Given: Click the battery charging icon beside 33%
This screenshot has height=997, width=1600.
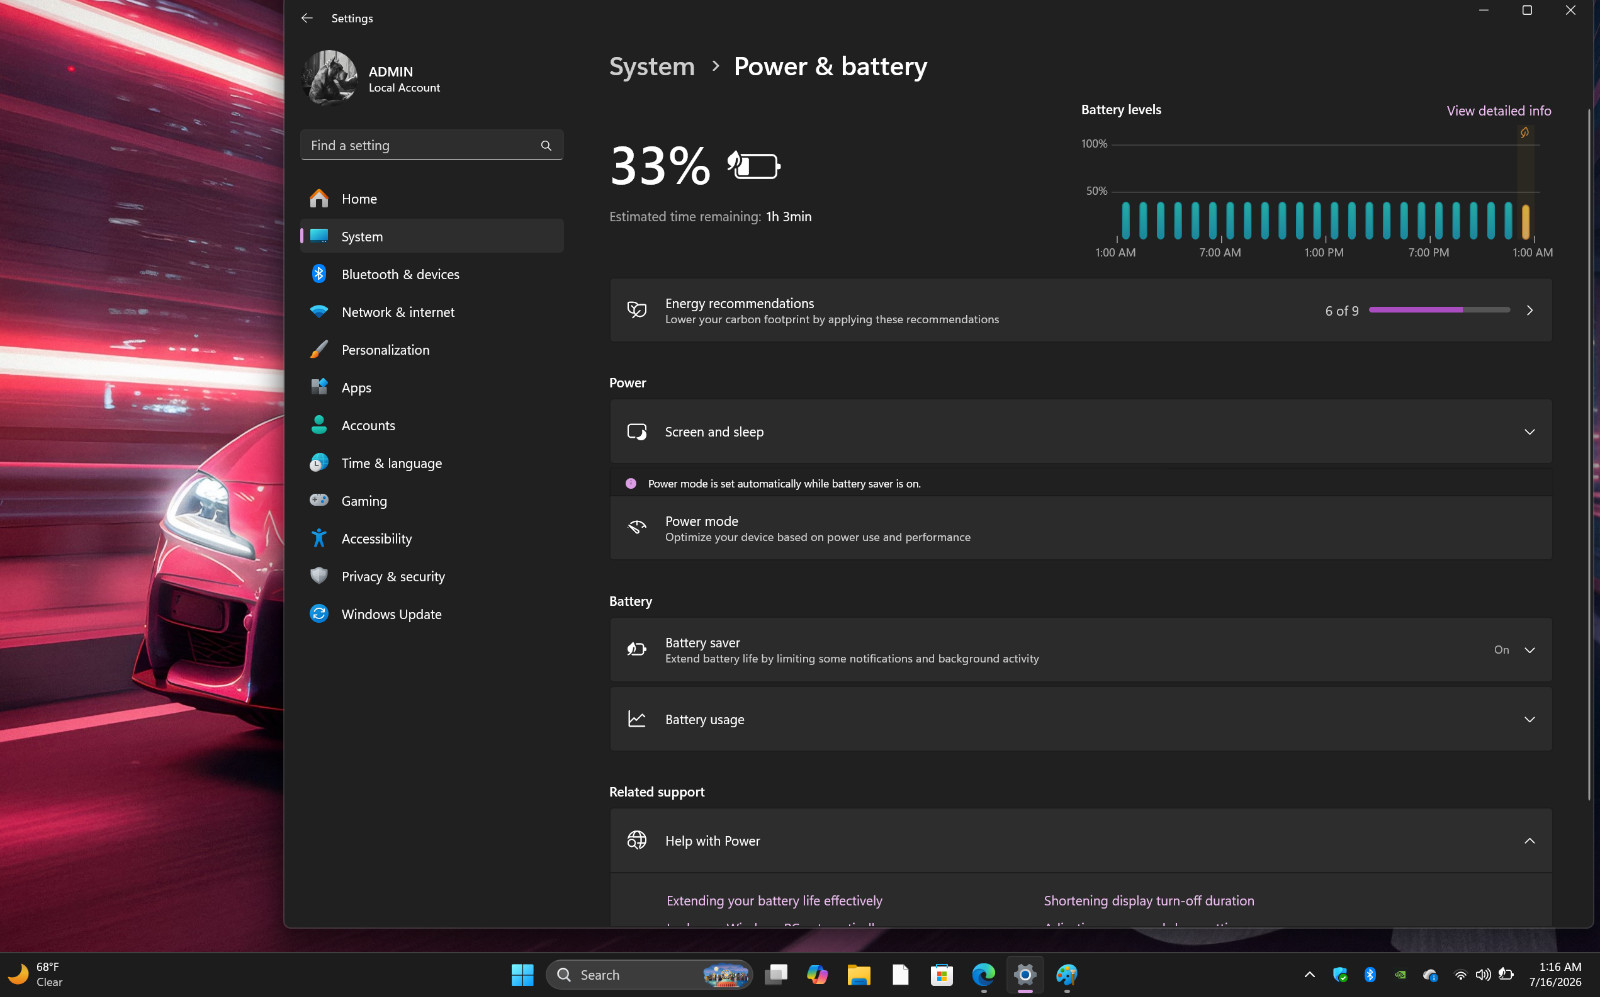Looking at the screenshot, I should [753, 165].
